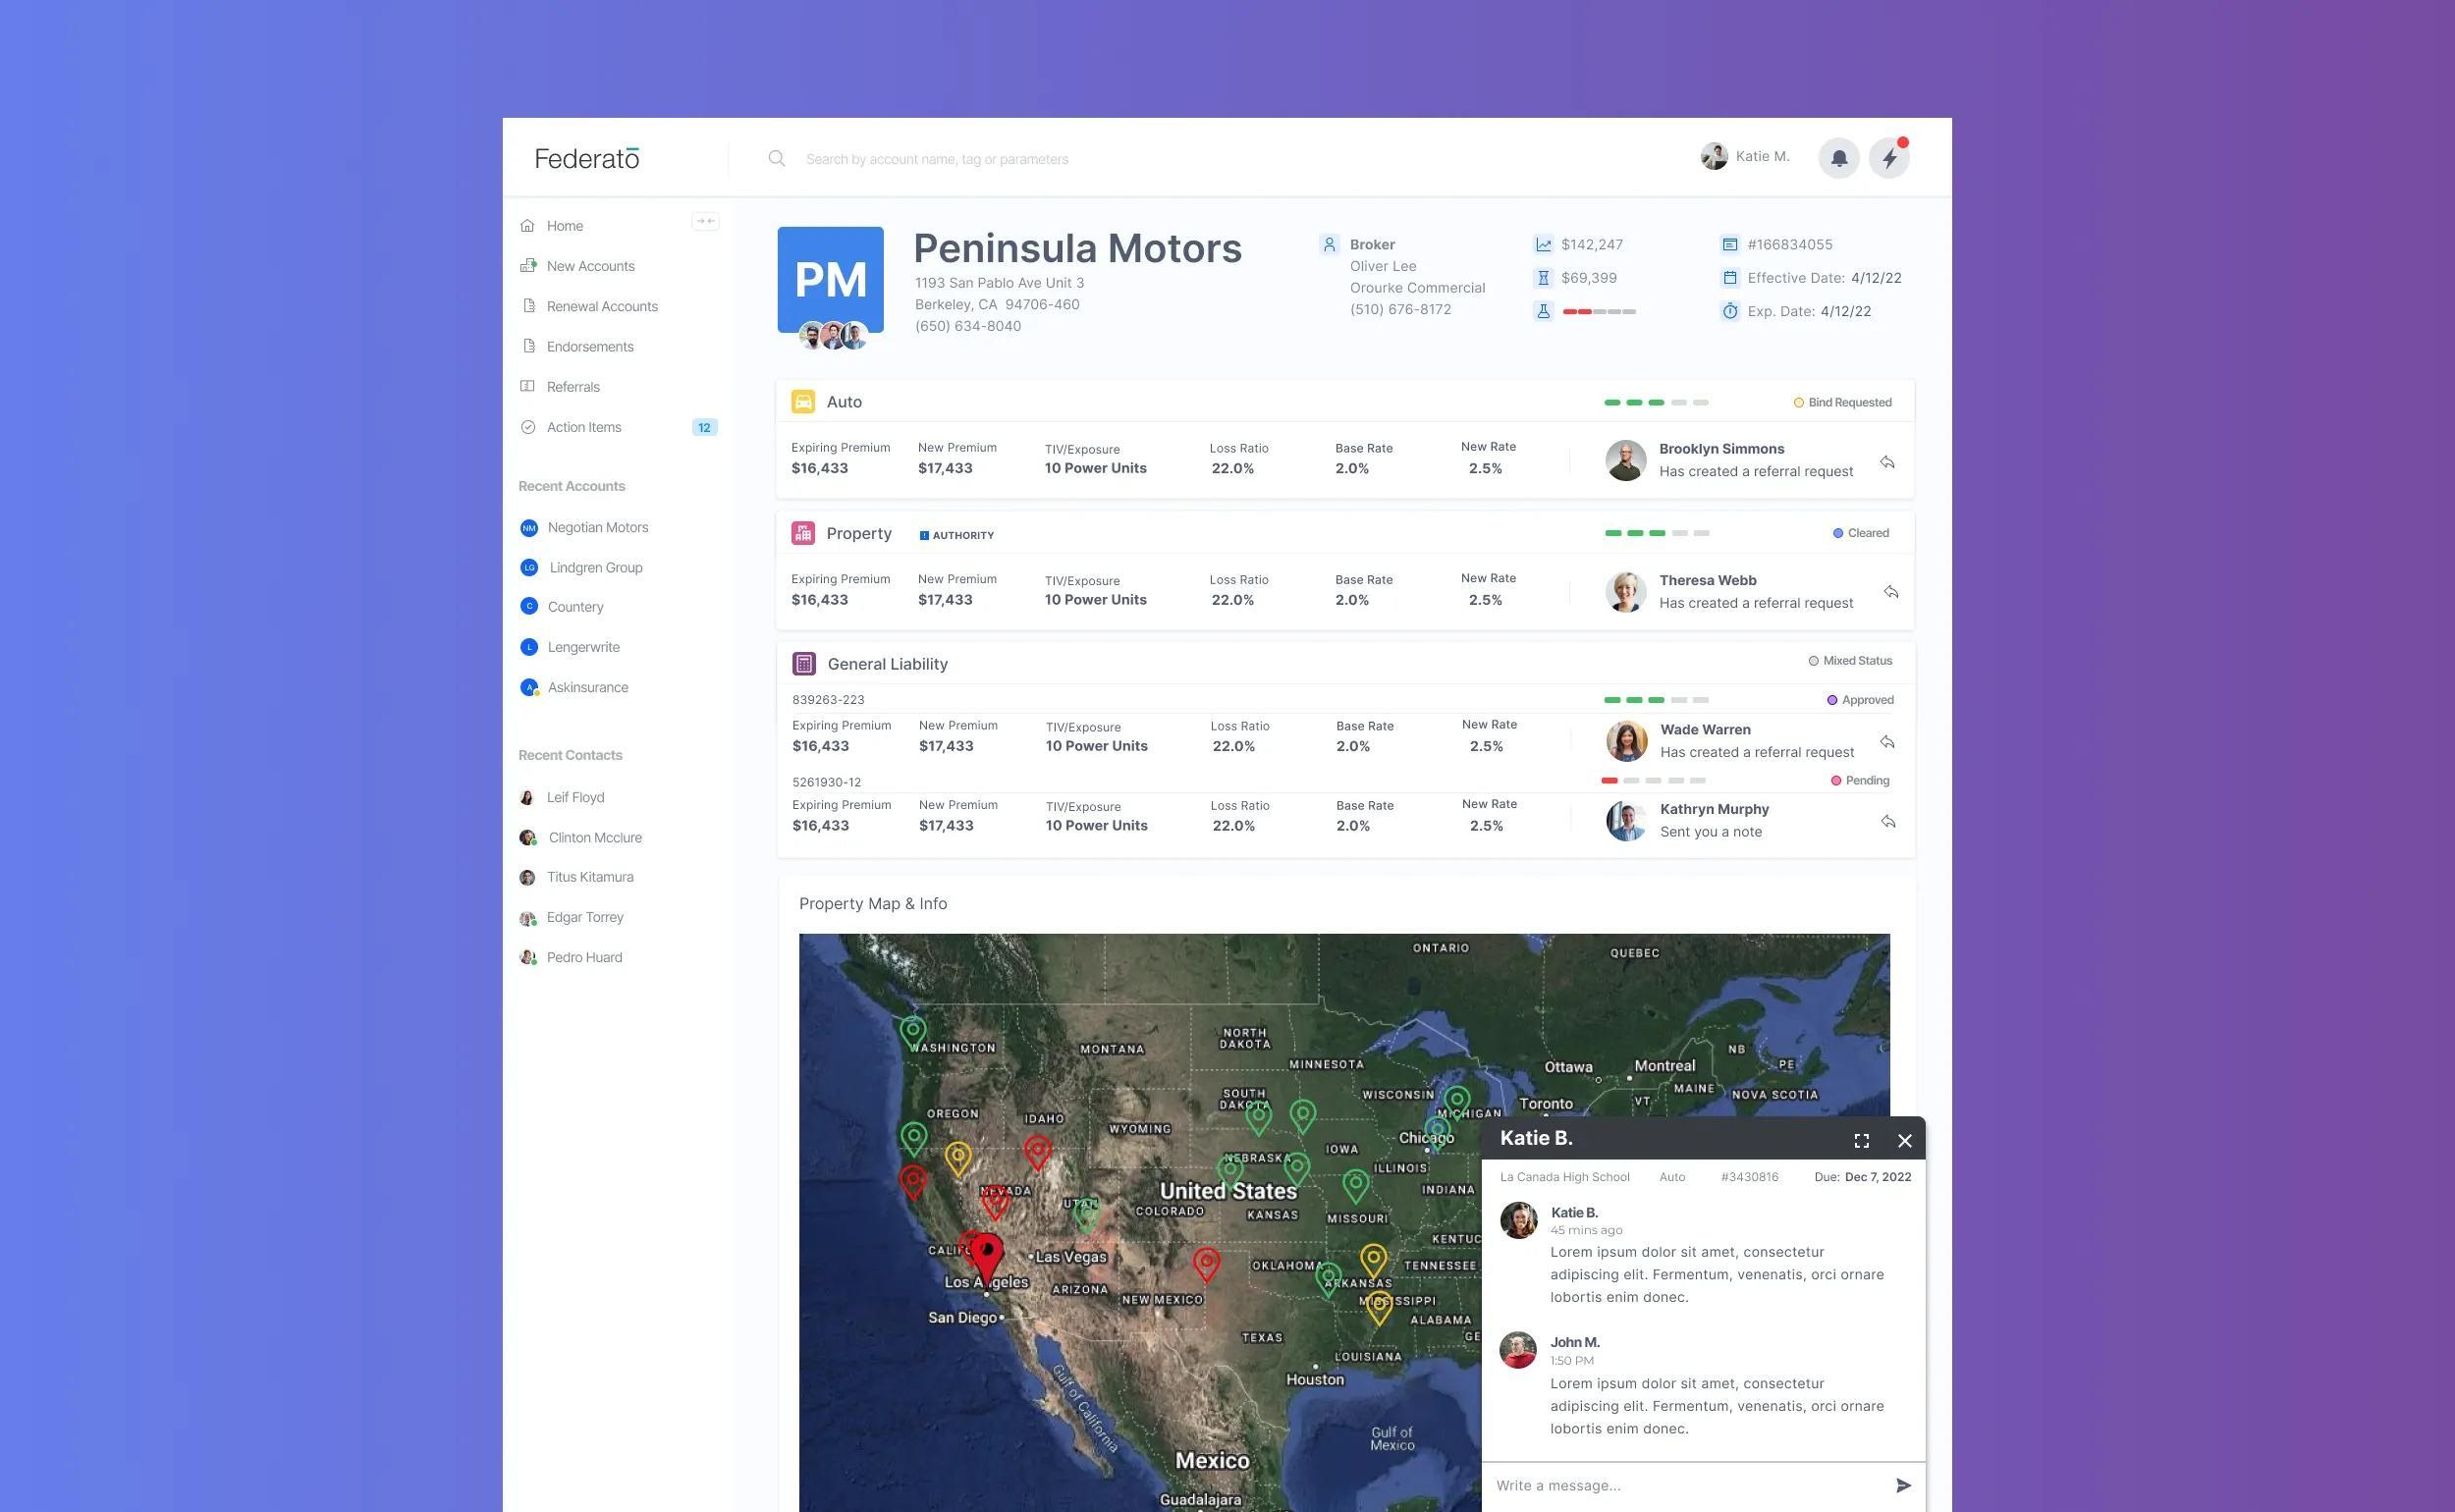Click reply arrow beside Kathryn Murphy note

click(1887, 821)
